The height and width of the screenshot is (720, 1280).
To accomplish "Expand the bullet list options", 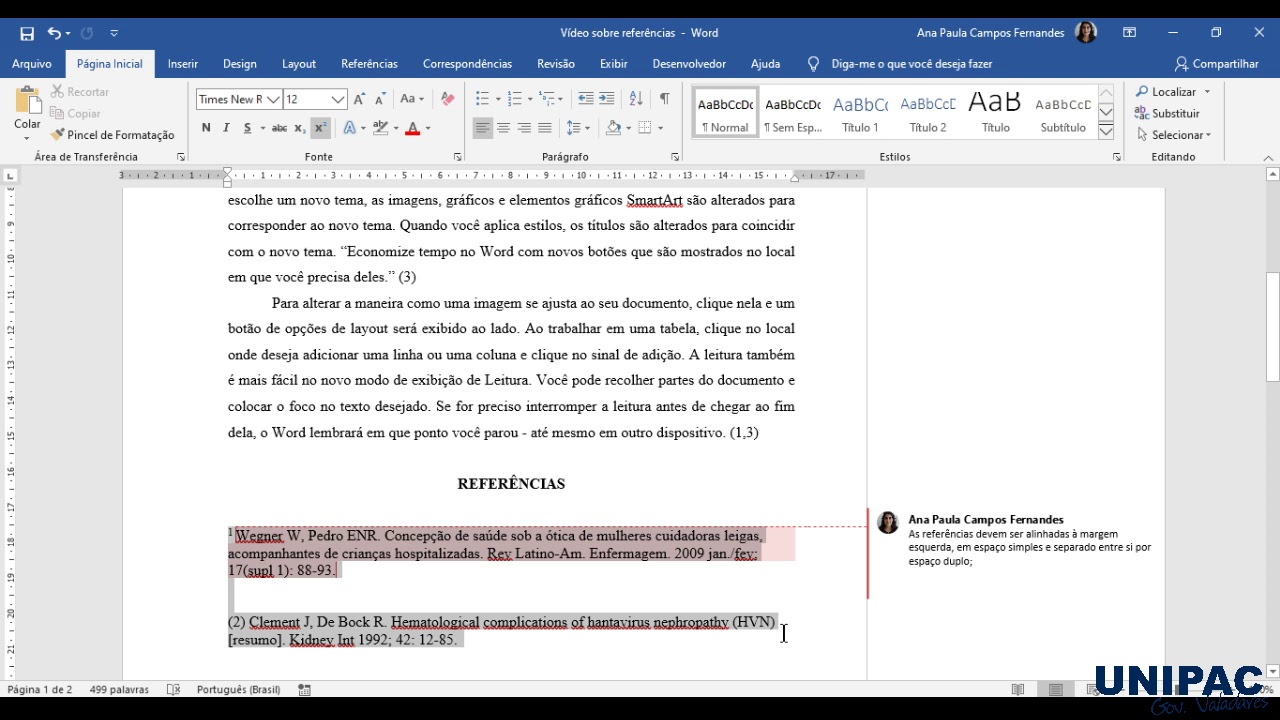I will tap(496, 99).
